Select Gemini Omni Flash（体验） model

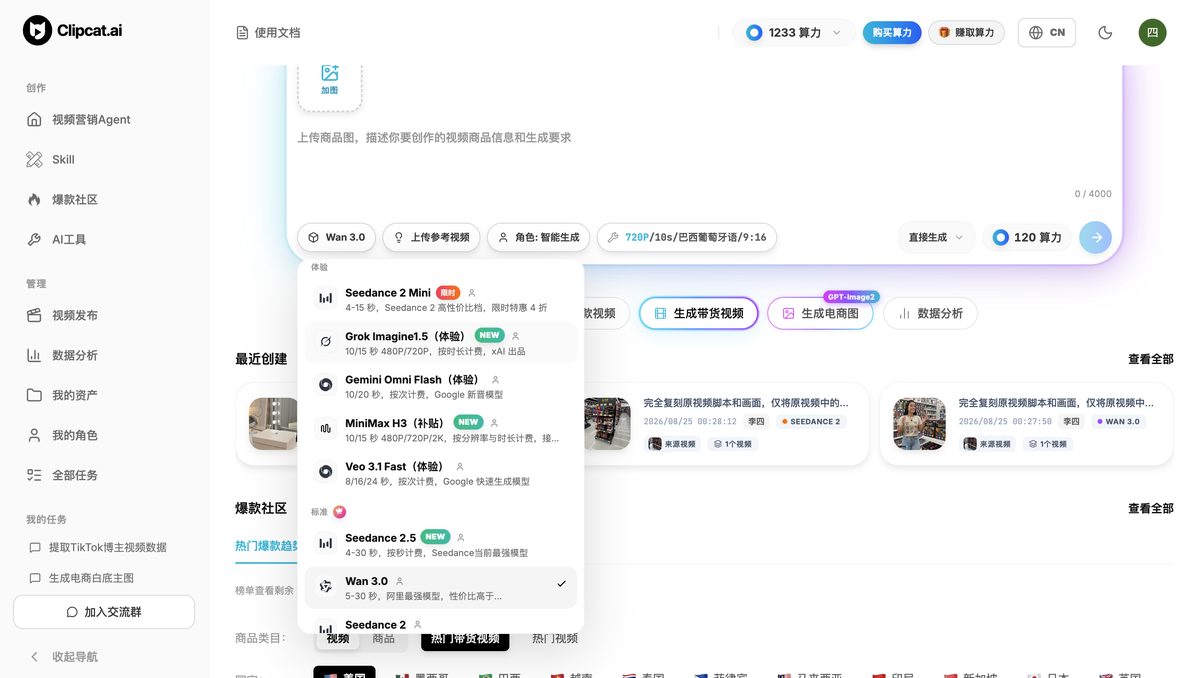441,386
